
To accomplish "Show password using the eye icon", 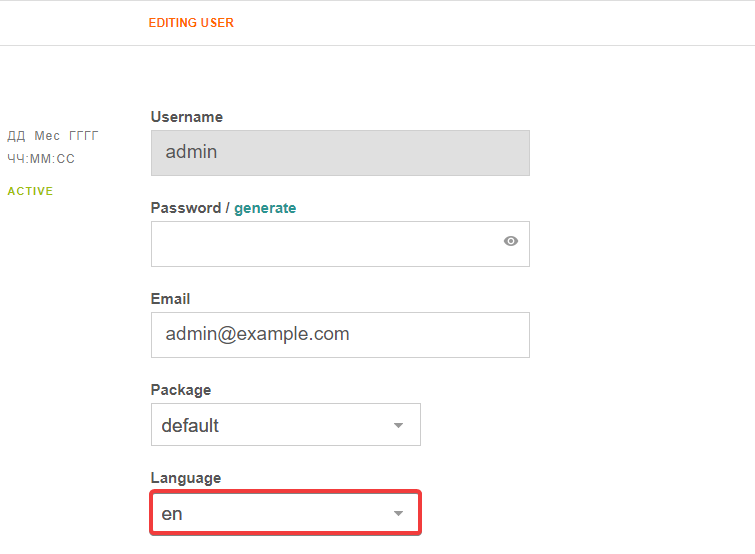I will (511, 241).
